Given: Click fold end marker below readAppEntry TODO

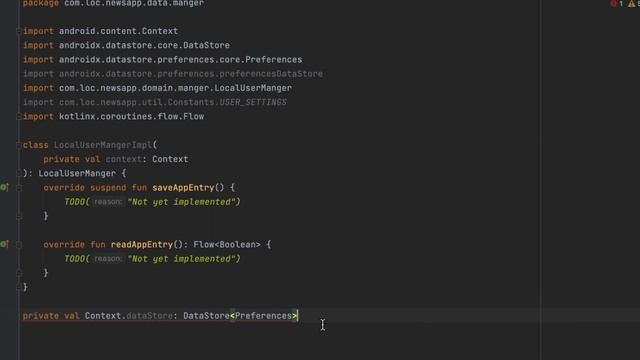Looking at the screenshot, I should pyautogui.click(x=19, y=273).
